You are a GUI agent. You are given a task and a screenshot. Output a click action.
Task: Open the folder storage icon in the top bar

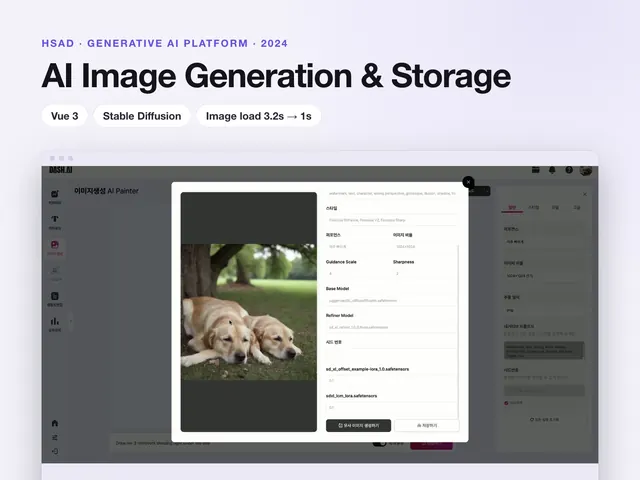536,170
